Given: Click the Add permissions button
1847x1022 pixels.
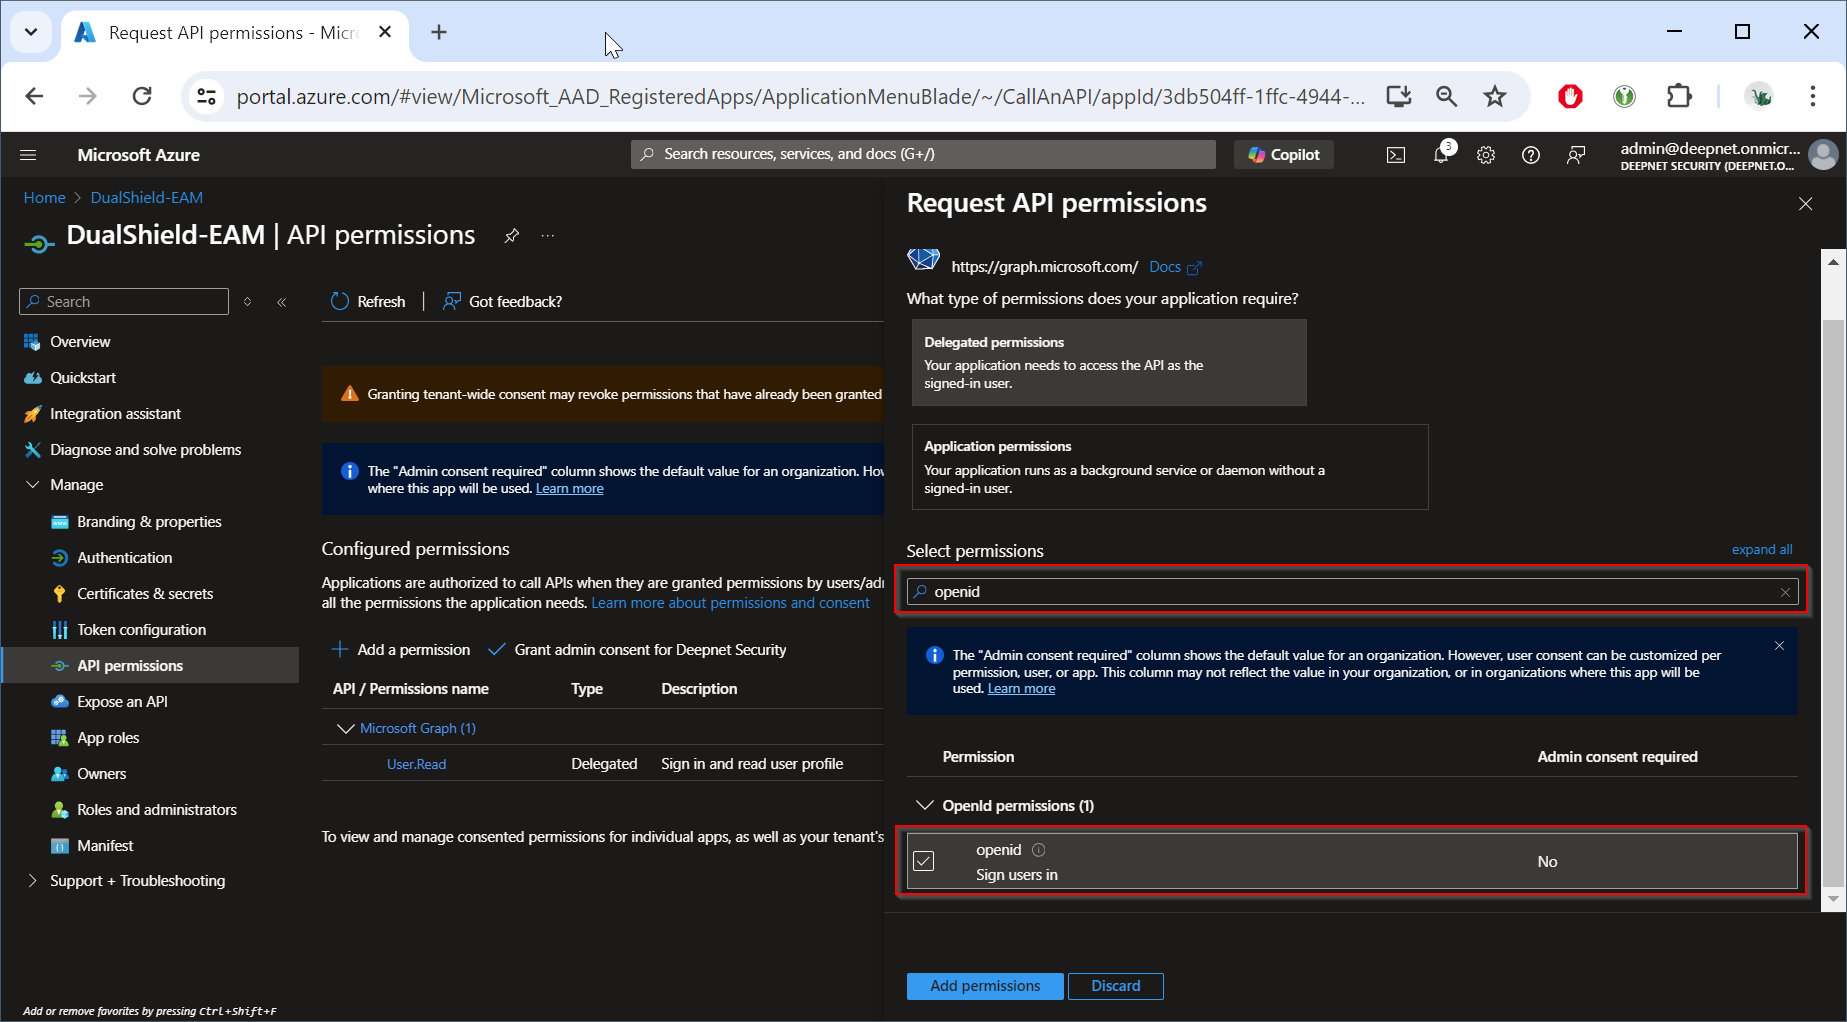Looking at the screenshot, I should 985,986.
